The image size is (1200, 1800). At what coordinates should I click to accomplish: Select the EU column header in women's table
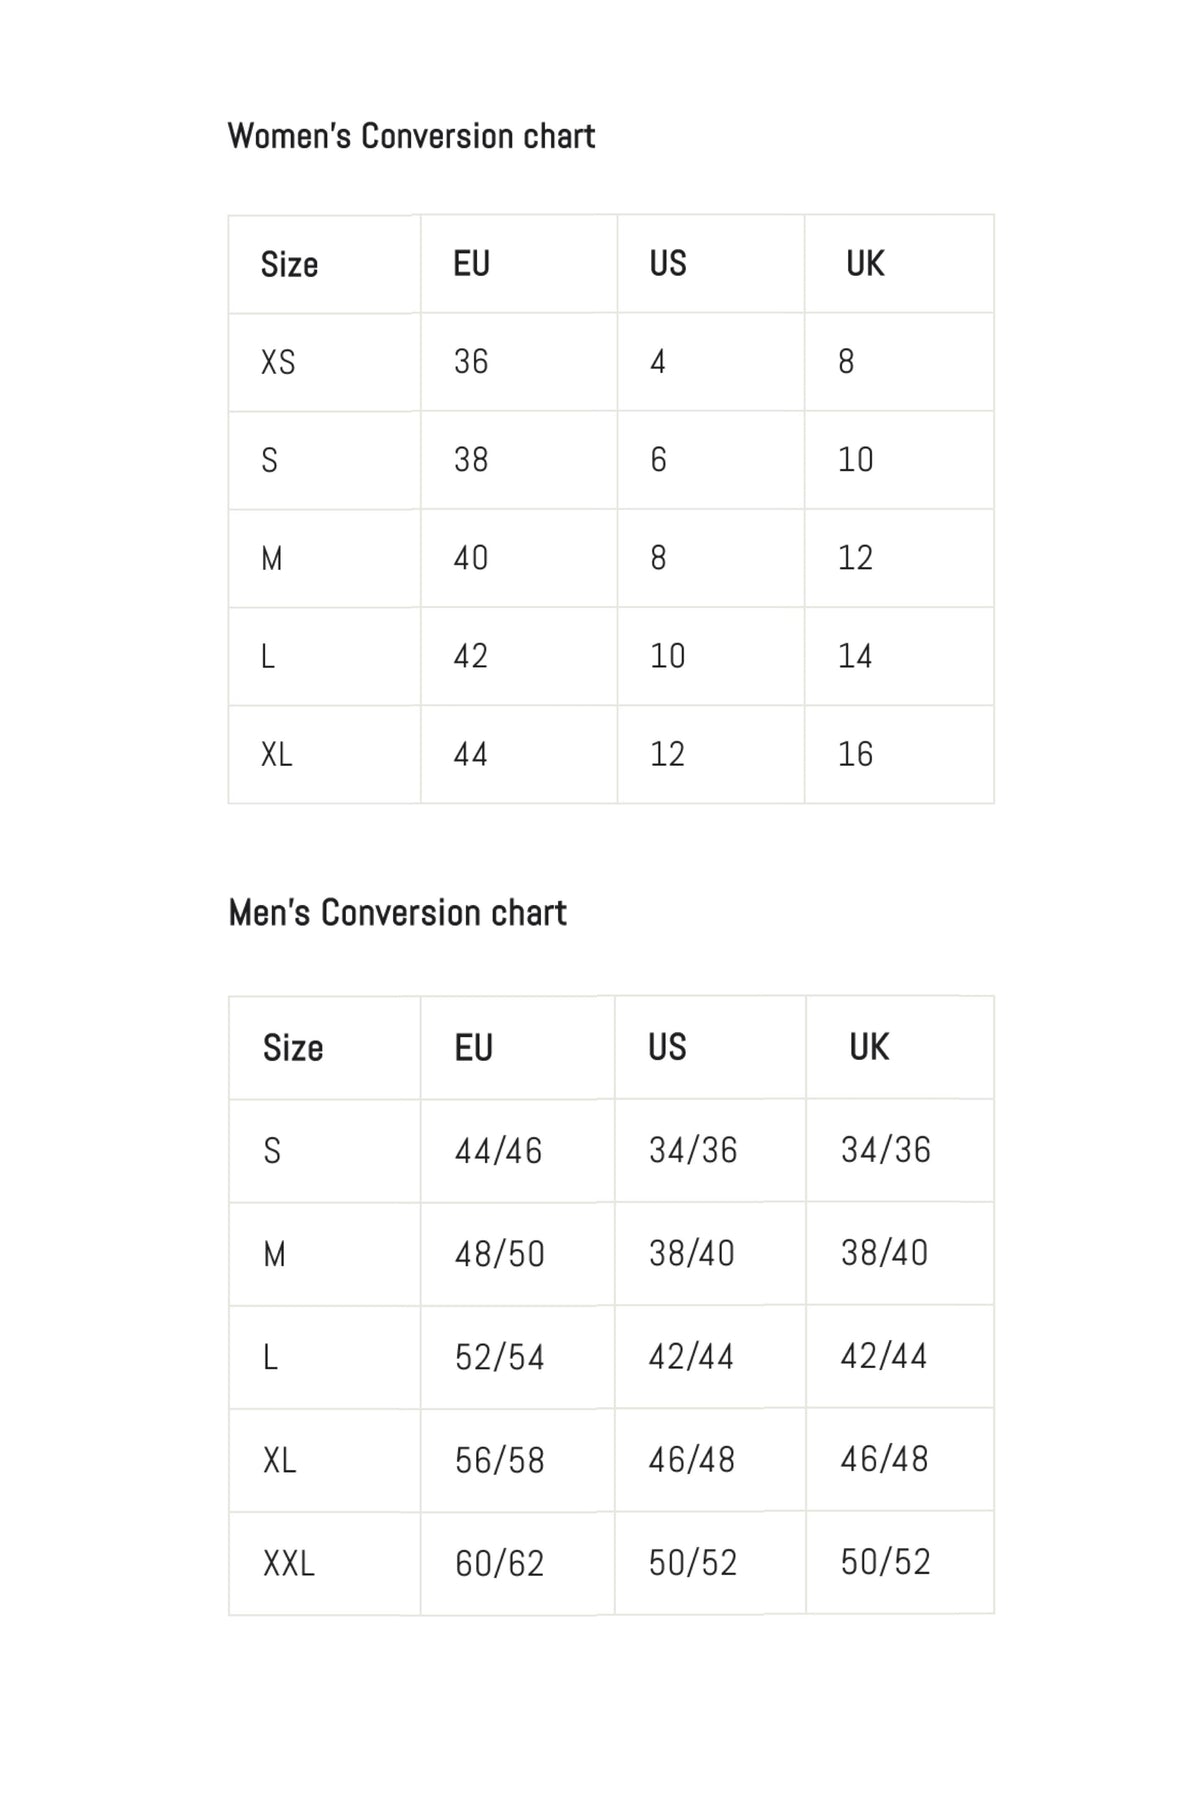tap(471, 264)
